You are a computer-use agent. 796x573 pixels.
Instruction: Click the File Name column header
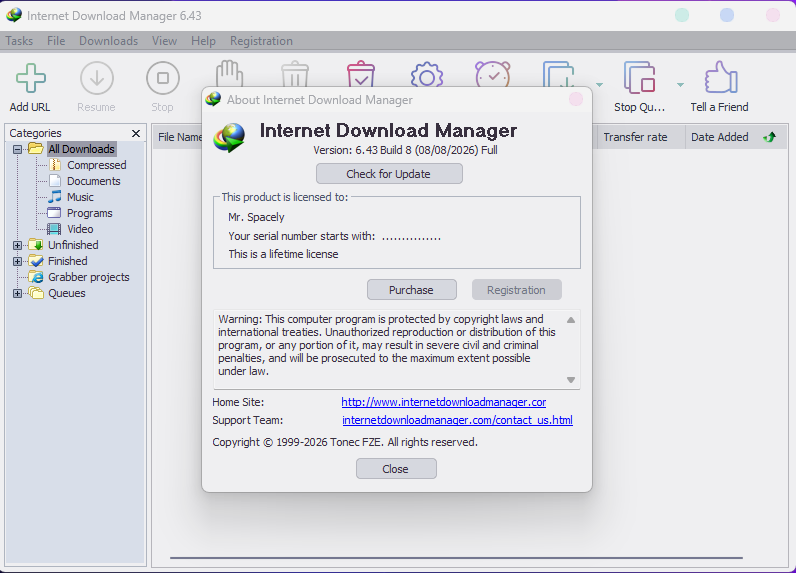[179, 137]
